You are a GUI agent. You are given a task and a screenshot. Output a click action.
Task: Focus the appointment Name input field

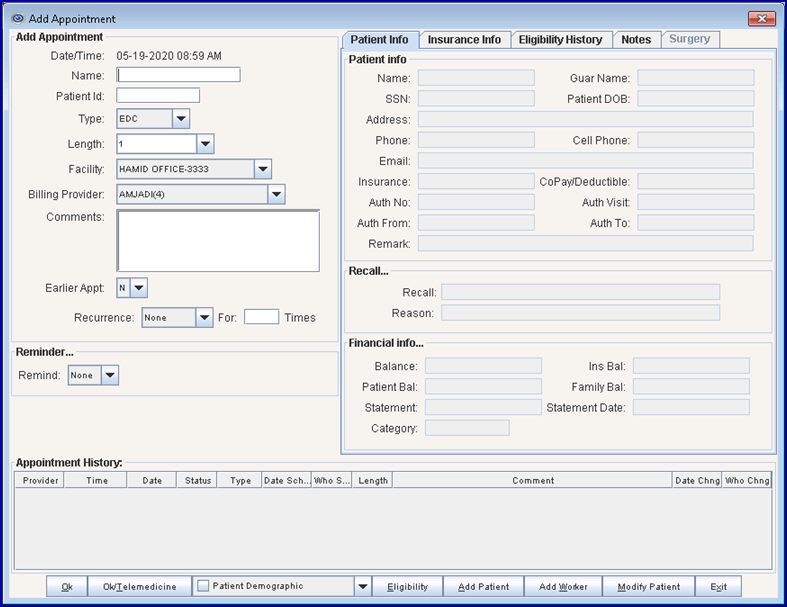(x=178, y=75)
